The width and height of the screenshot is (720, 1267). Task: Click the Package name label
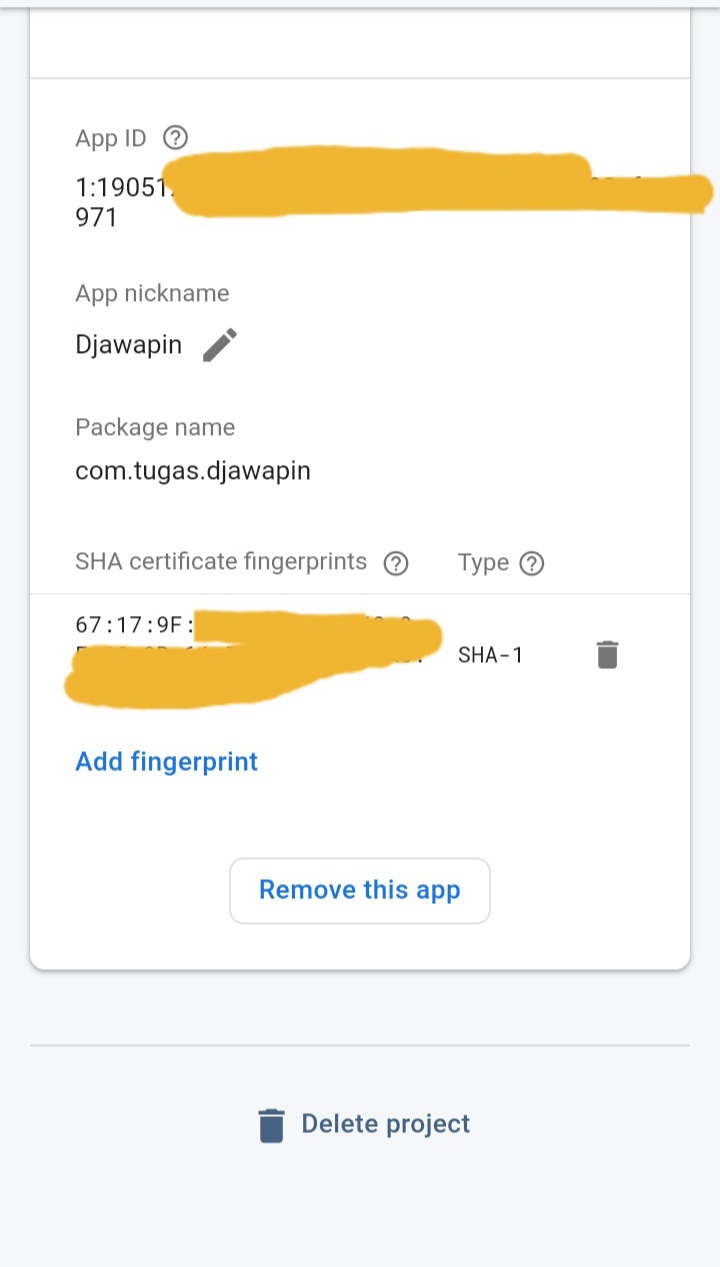click(x=155, y=427)
